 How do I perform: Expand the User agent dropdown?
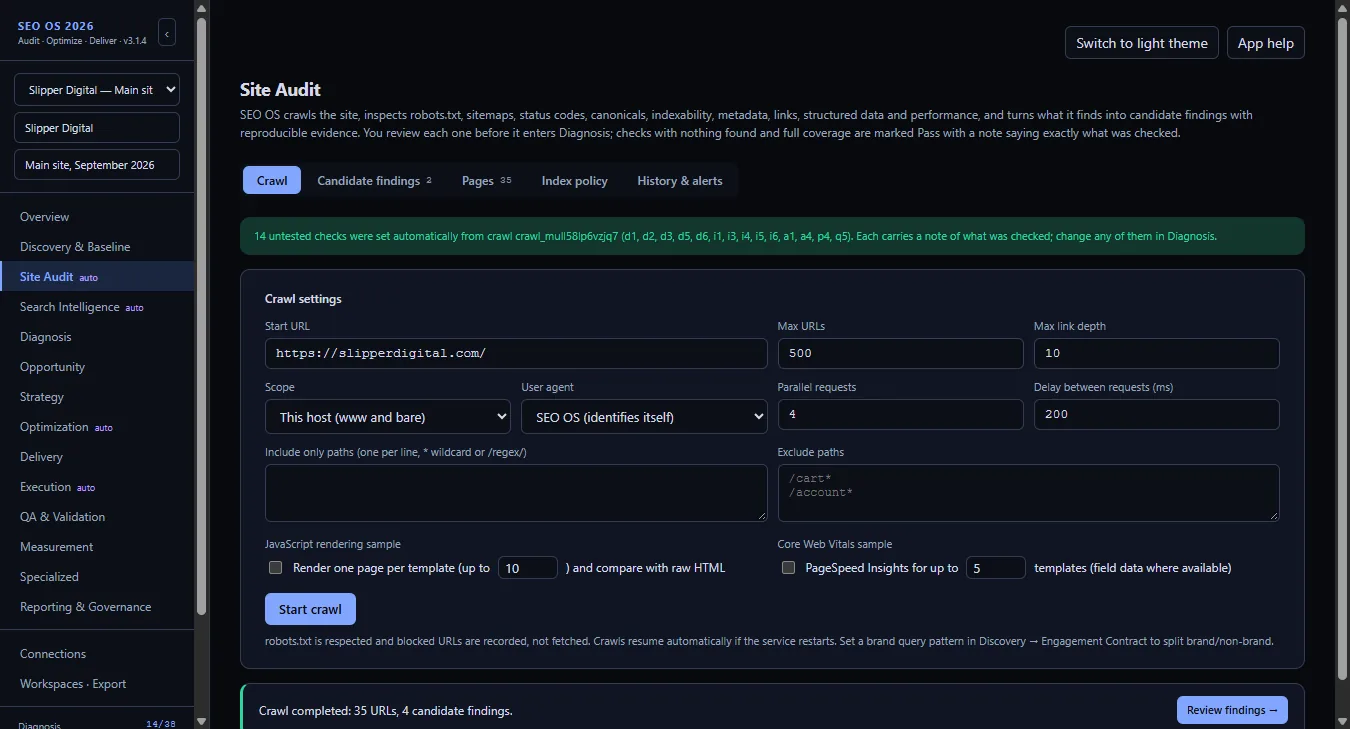[x=644, y=416]
